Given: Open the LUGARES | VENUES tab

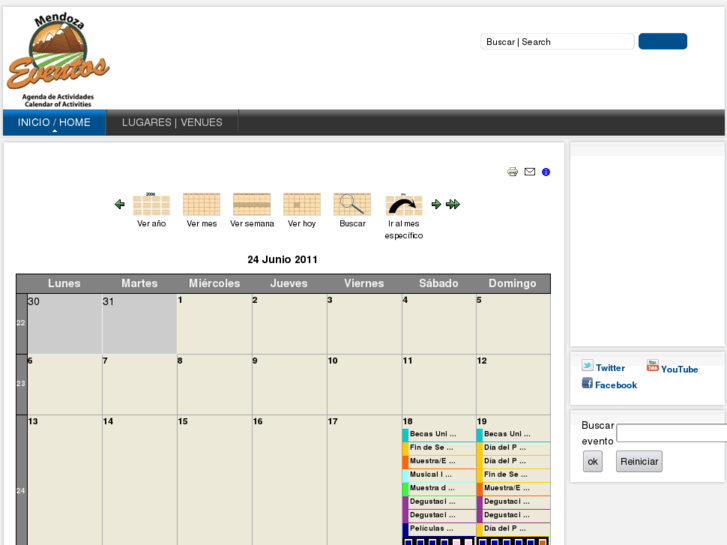Looking at the screenshot, I should click(x=172, y=122).
